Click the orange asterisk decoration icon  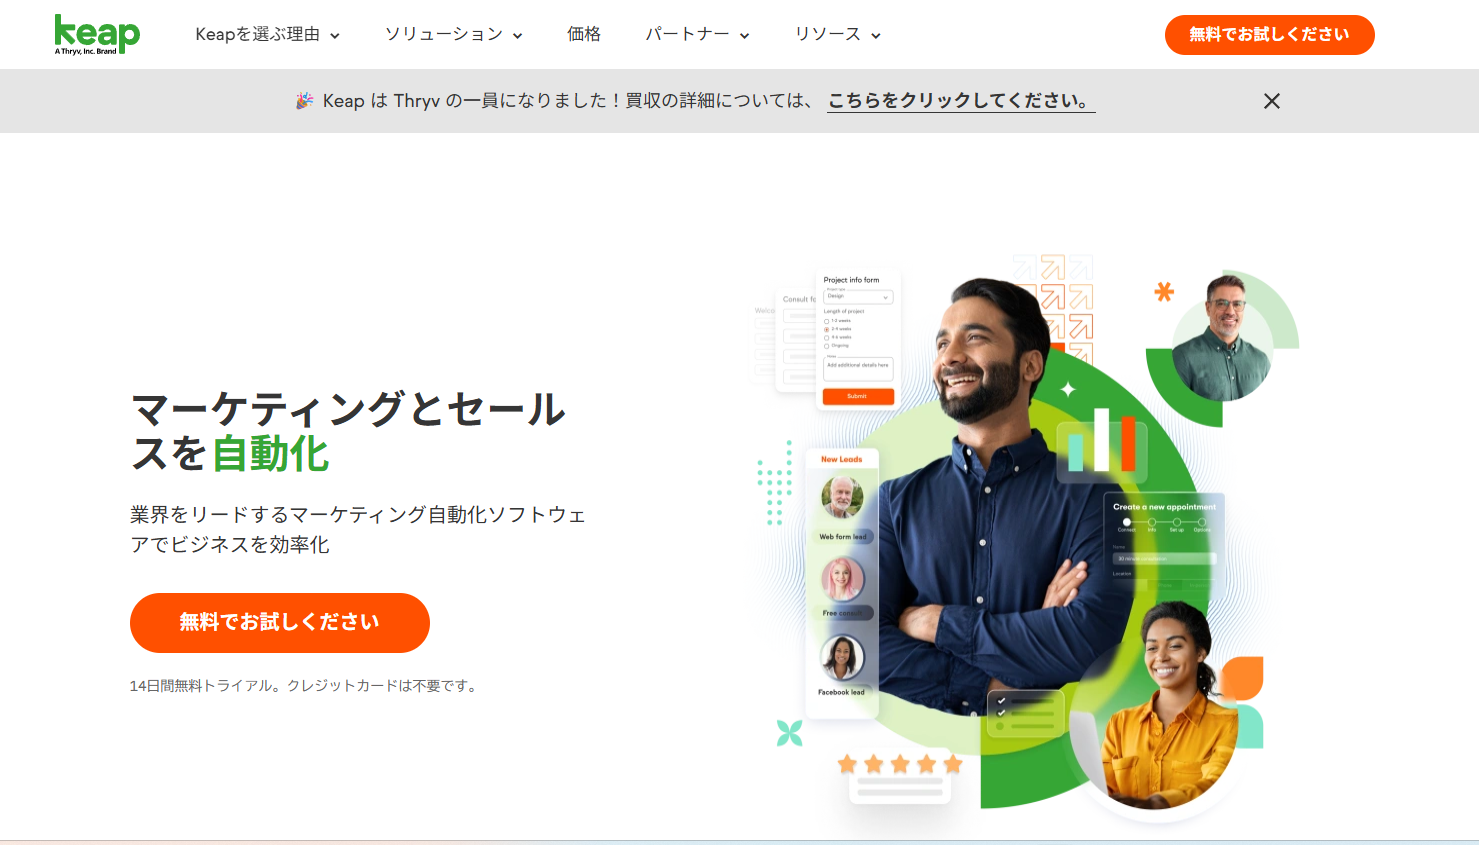click(1164, 292)
